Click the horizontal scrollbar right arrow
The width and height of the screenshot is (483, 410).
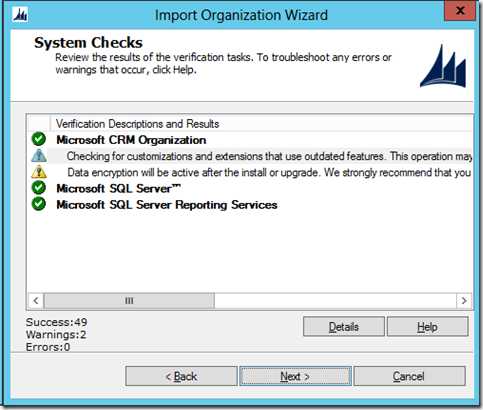(464, 301)
